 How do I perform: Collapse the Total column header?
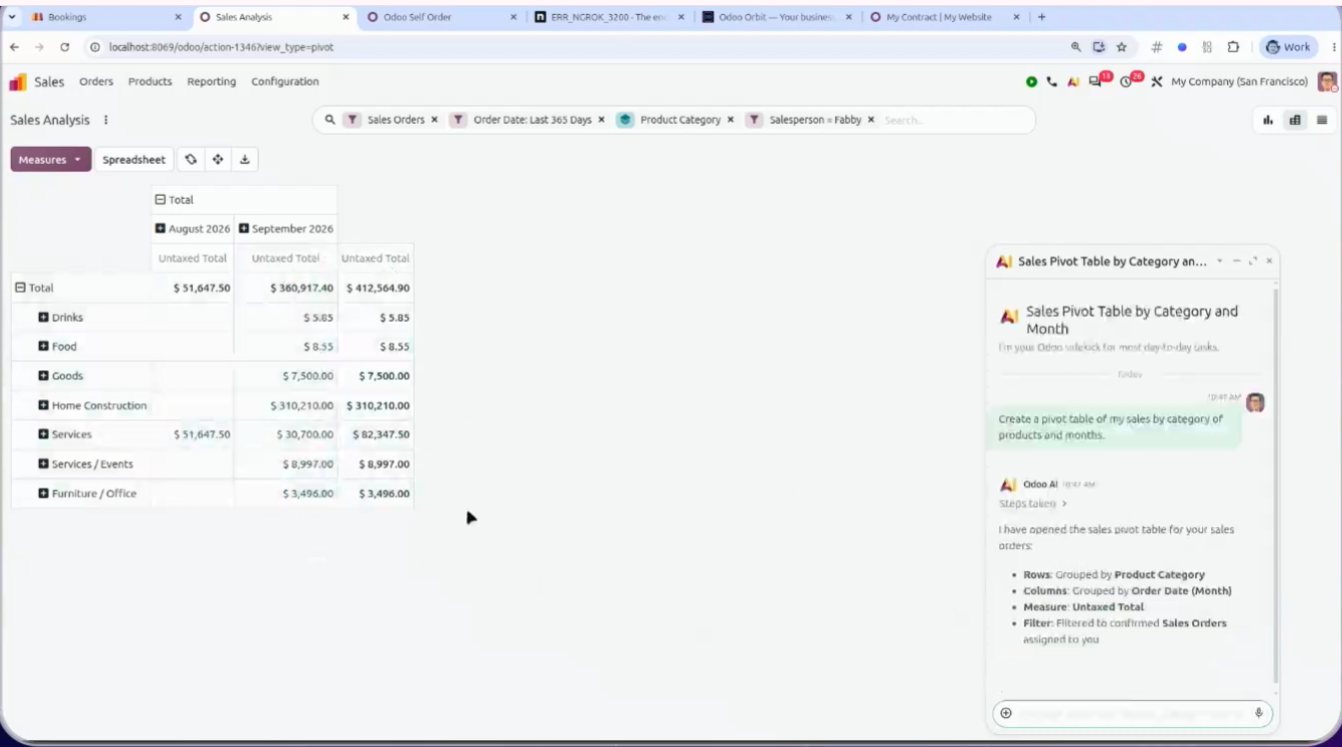[x=160, y=200]
